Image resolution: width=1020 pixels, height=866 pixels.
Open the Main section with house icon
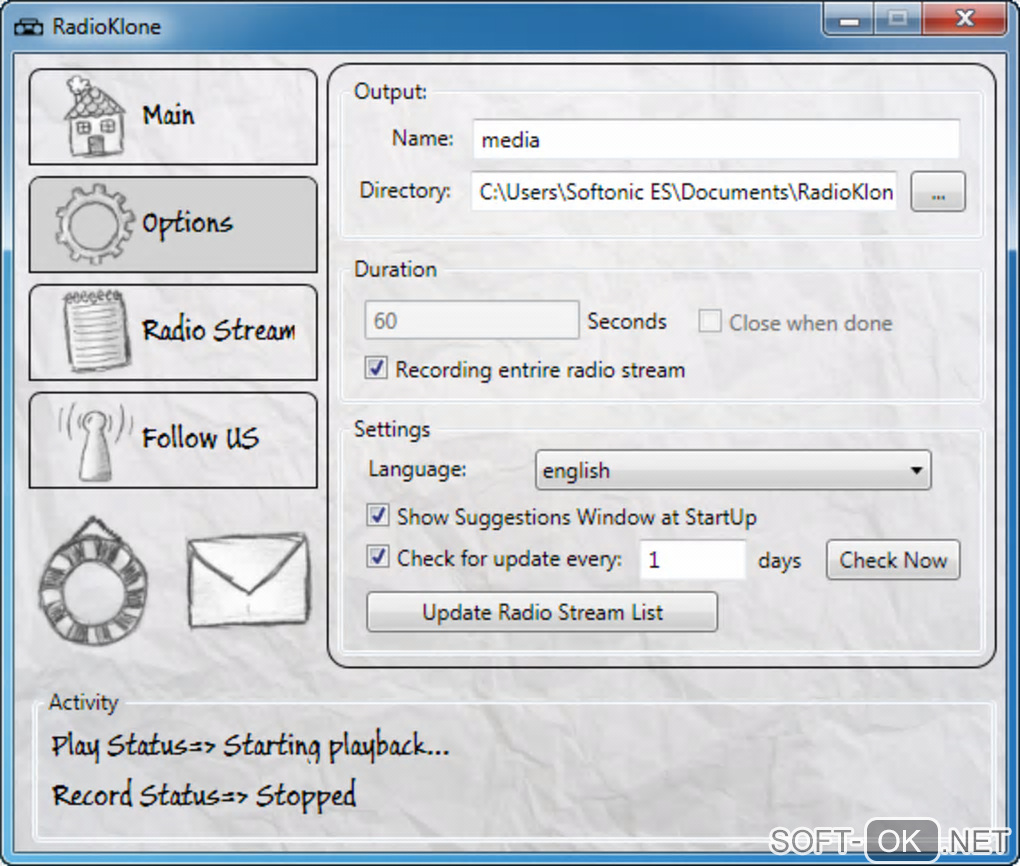coord(173,116)
